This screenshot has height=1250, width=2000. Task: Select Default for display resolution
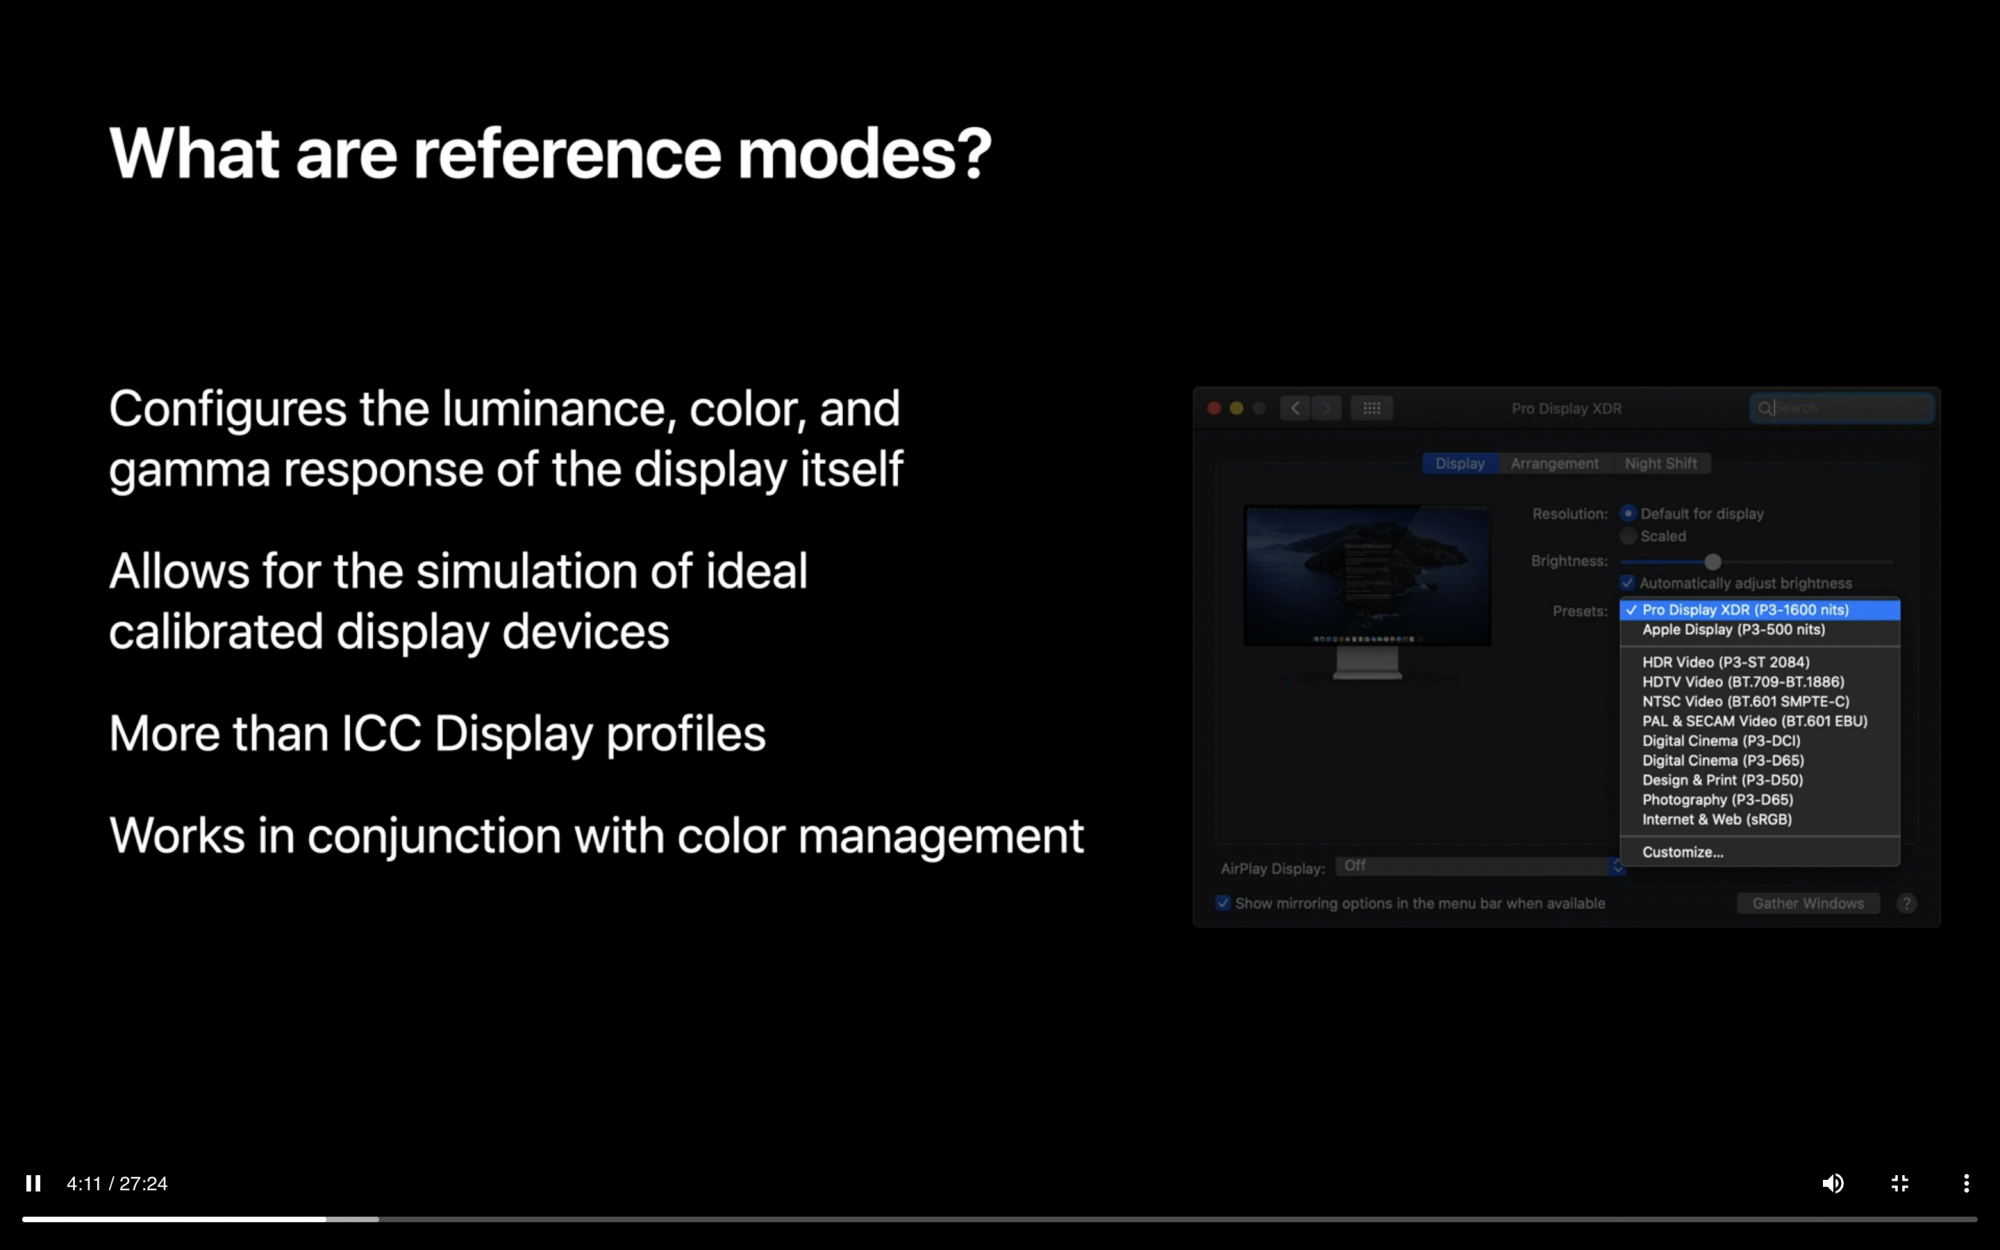[1628, 513]
